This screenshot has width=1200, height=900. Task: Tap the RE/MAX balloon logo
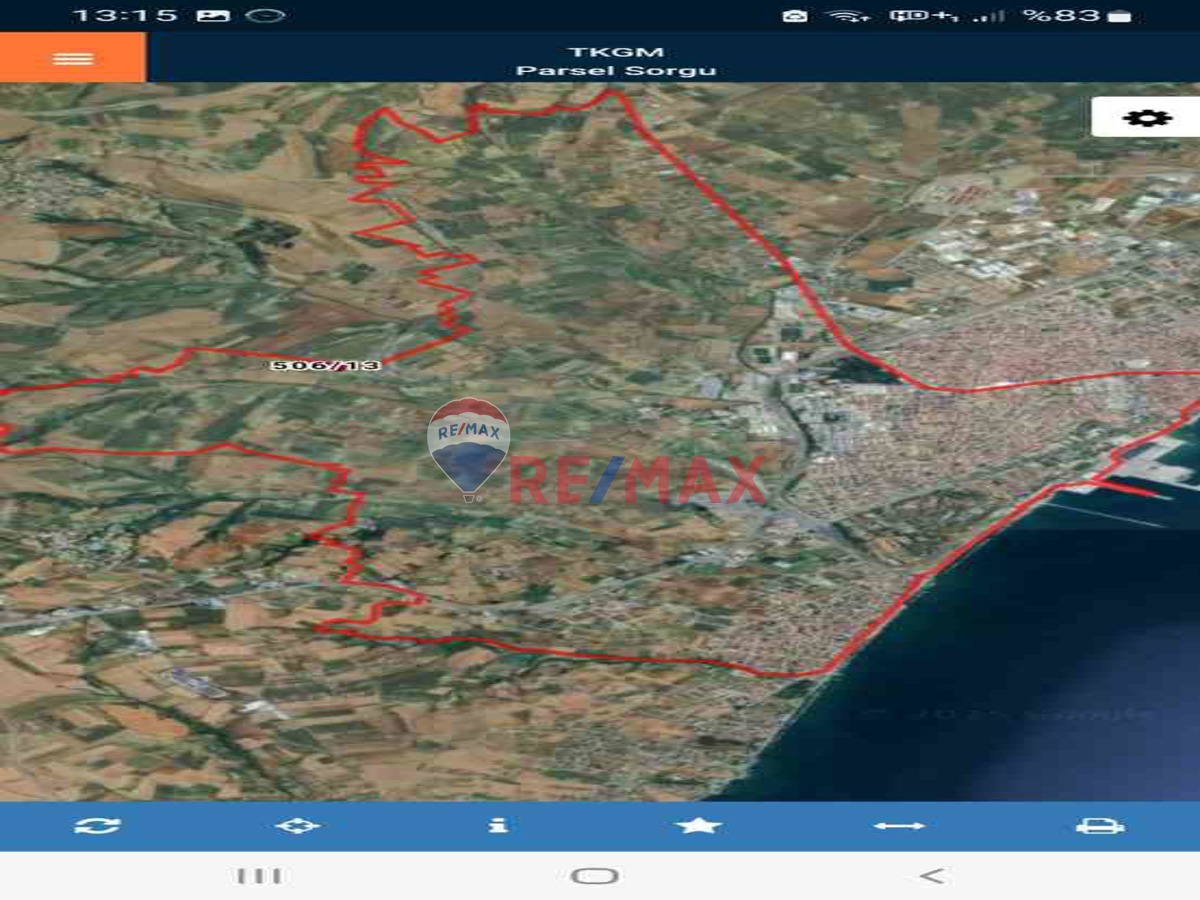coord(468,445)
